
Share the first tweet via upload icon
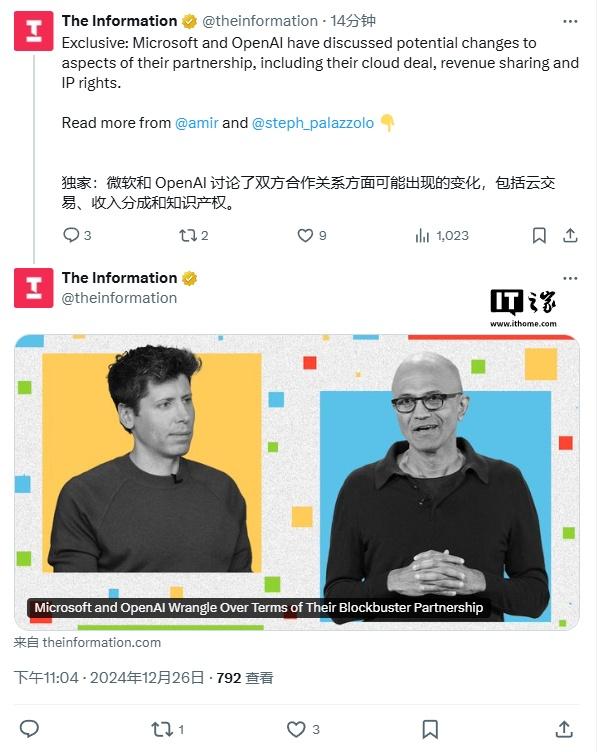point(570,235)
